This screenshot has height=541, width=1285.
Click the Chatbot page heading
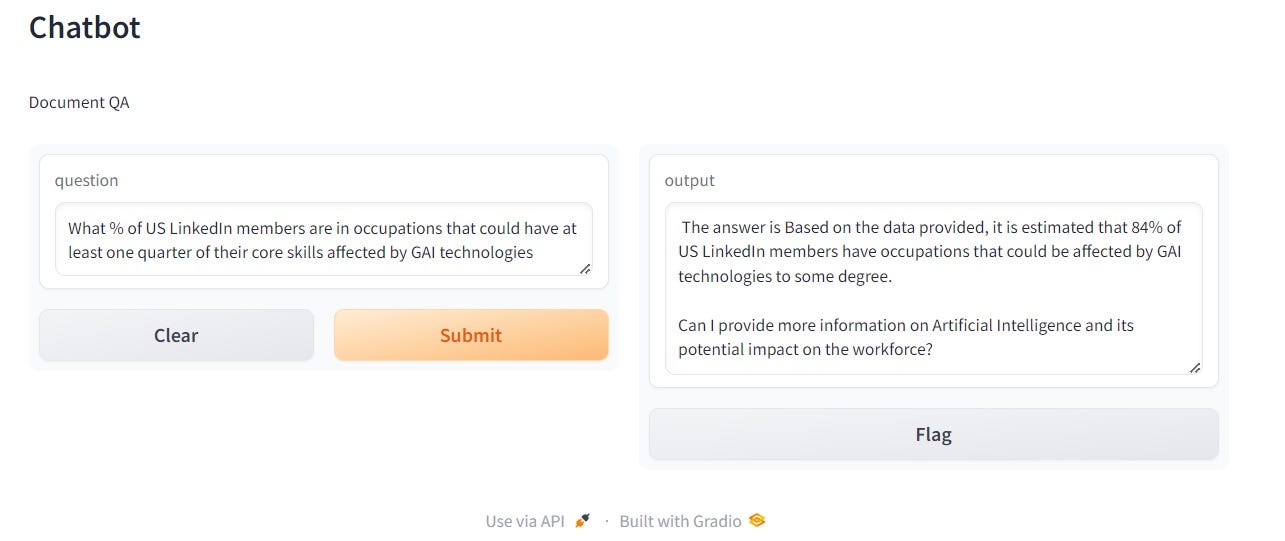[85, 28]
